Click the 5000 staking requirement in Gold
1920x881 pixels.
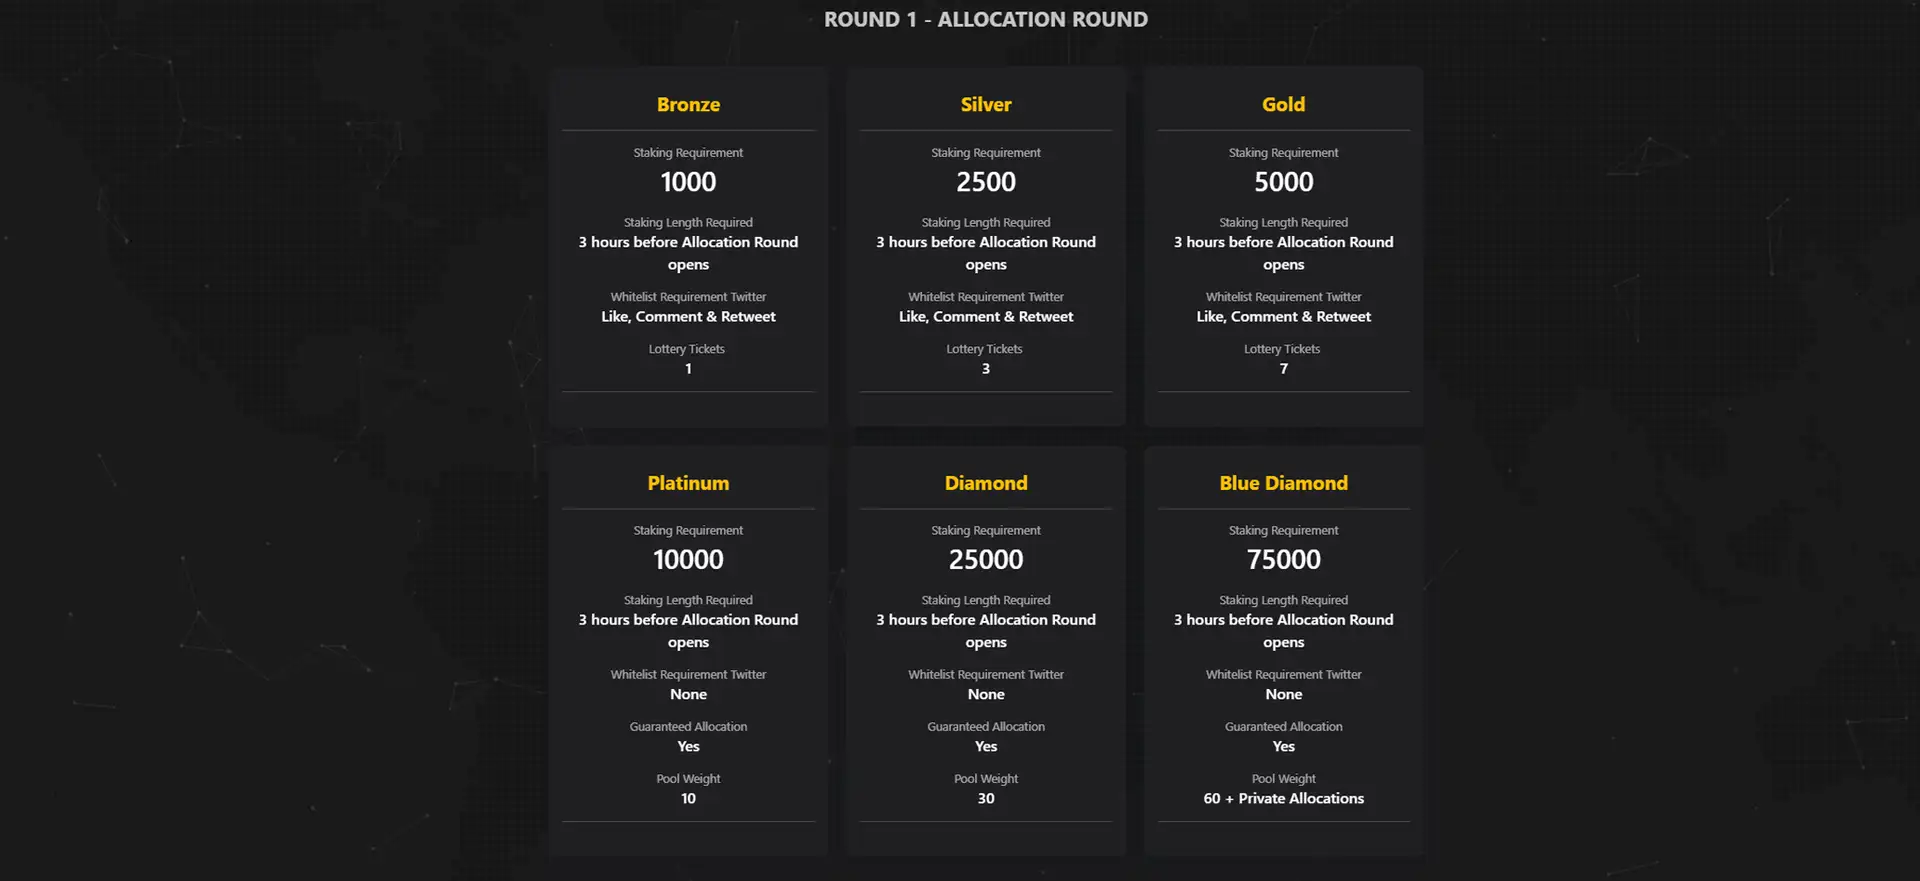(1283, 182)
